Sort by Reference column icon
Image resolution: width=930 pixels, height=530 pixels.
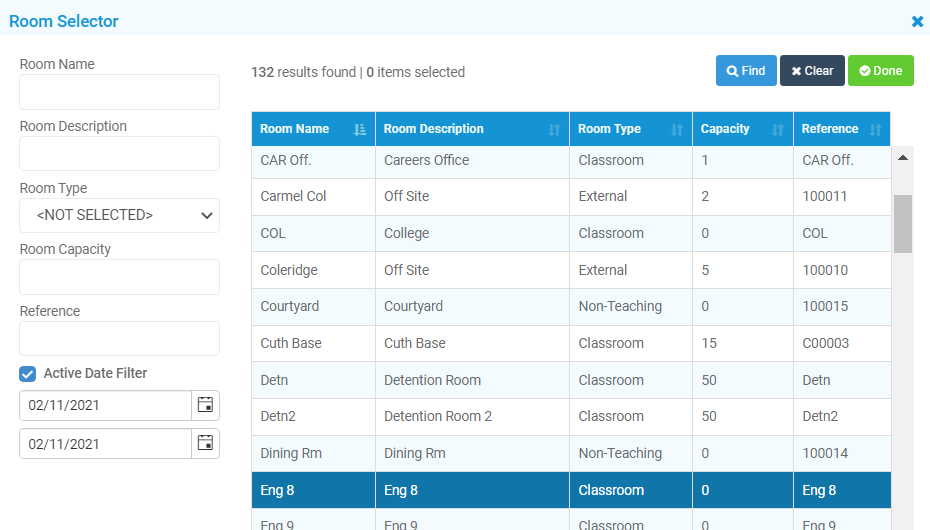click(x=875, y=129)
